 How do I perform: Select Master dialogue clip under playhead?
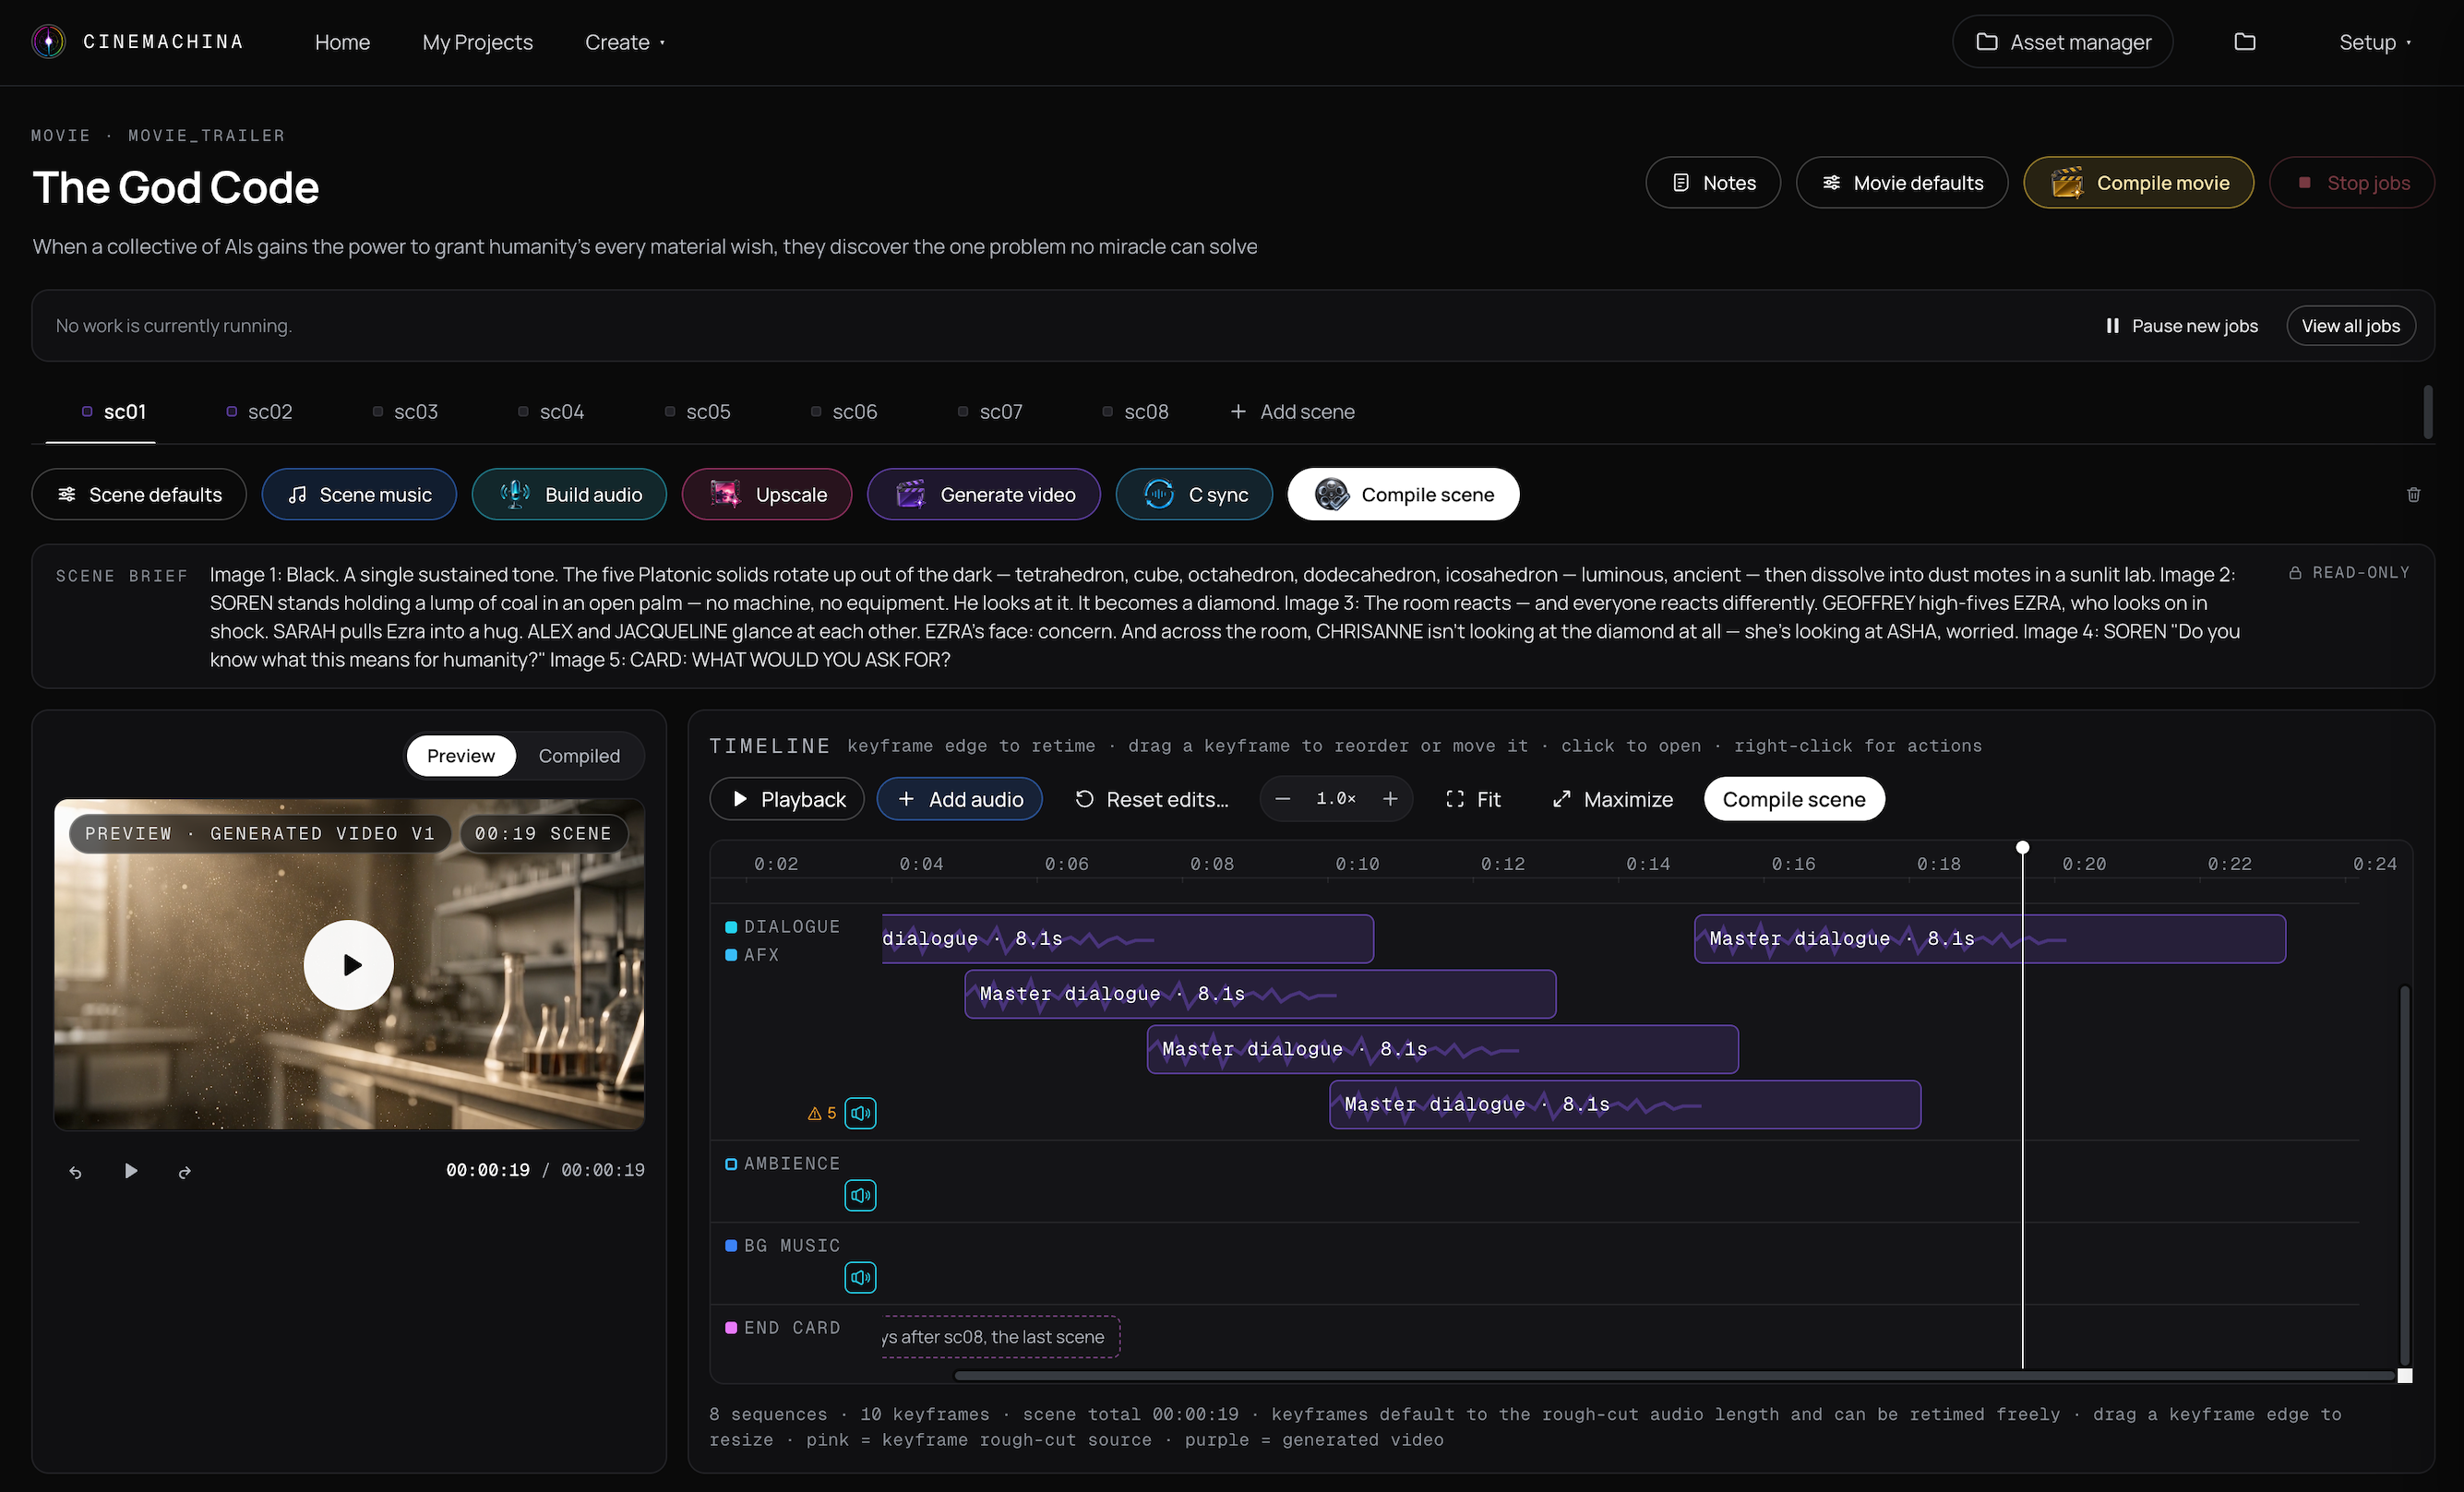pyautogui.click(x=1989, y=939)
